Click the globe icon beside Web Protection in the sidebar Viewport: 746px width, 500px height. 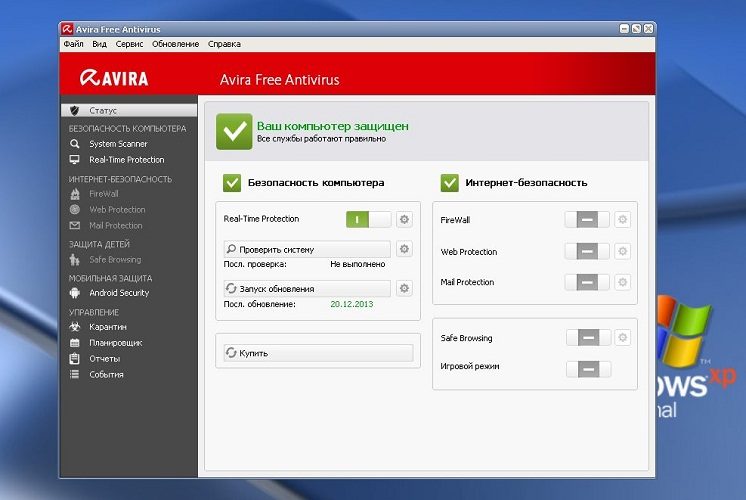(x=75, y=209)
